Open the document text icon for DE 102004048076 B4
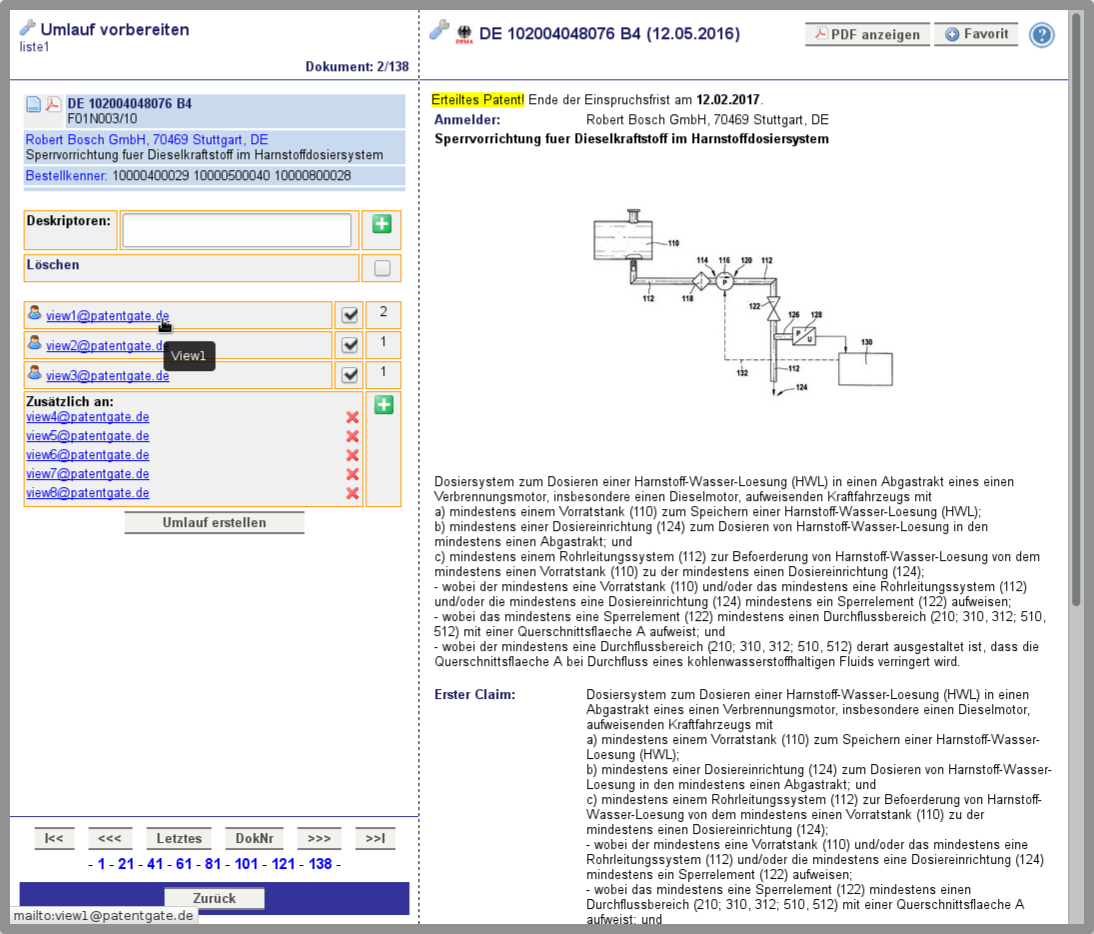 33,105
